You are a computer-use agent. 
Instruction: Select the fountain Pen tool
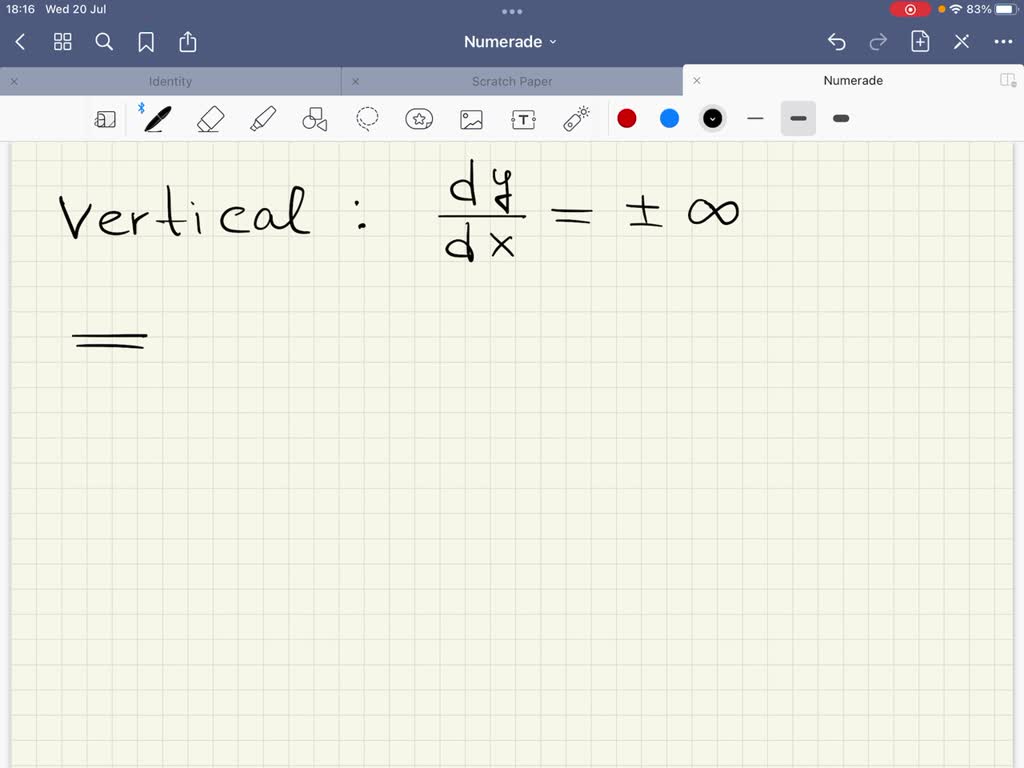coord(156,118)
